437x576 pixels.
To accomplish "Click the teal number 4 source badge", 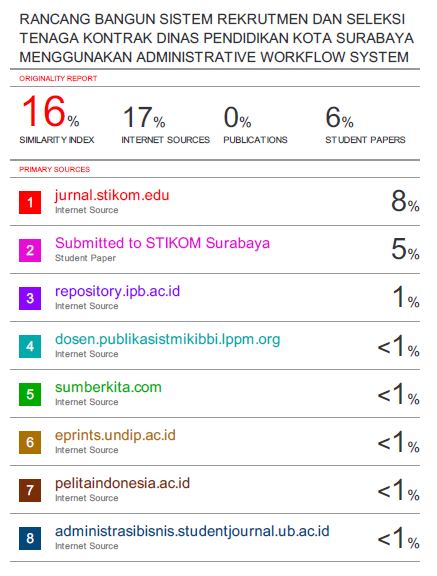I will click(30, 346).
